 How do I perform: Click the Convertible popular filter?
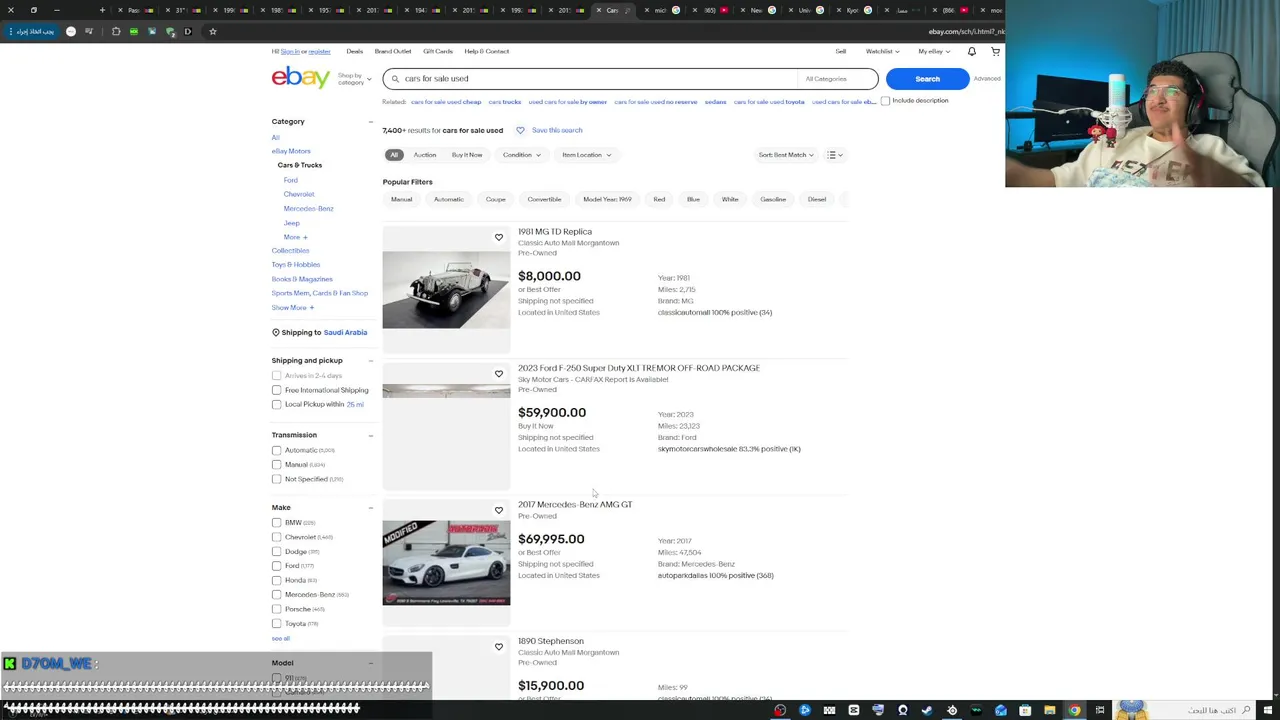544,199
